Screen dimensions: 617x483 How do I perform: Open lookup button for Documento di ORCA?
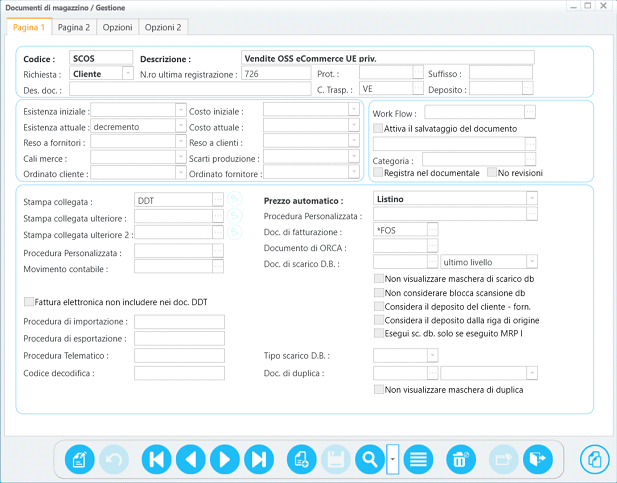click(x=432, y=246)
